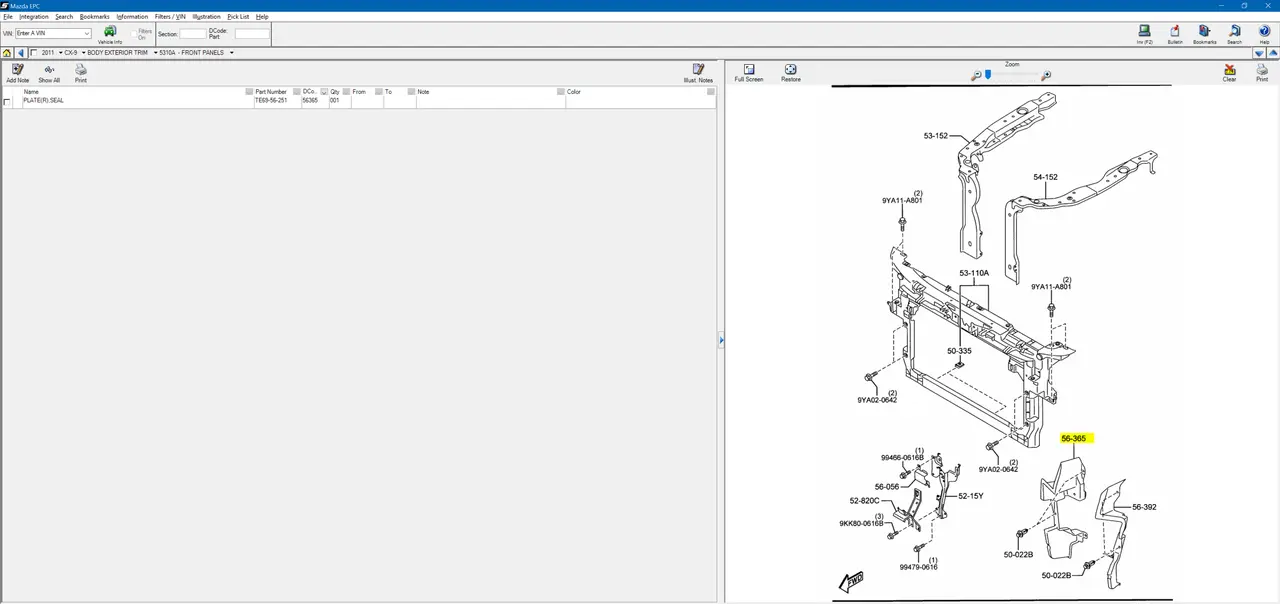Click the Add Note icon
This screenshot has width=1280, height=604.
click(17, 70)
